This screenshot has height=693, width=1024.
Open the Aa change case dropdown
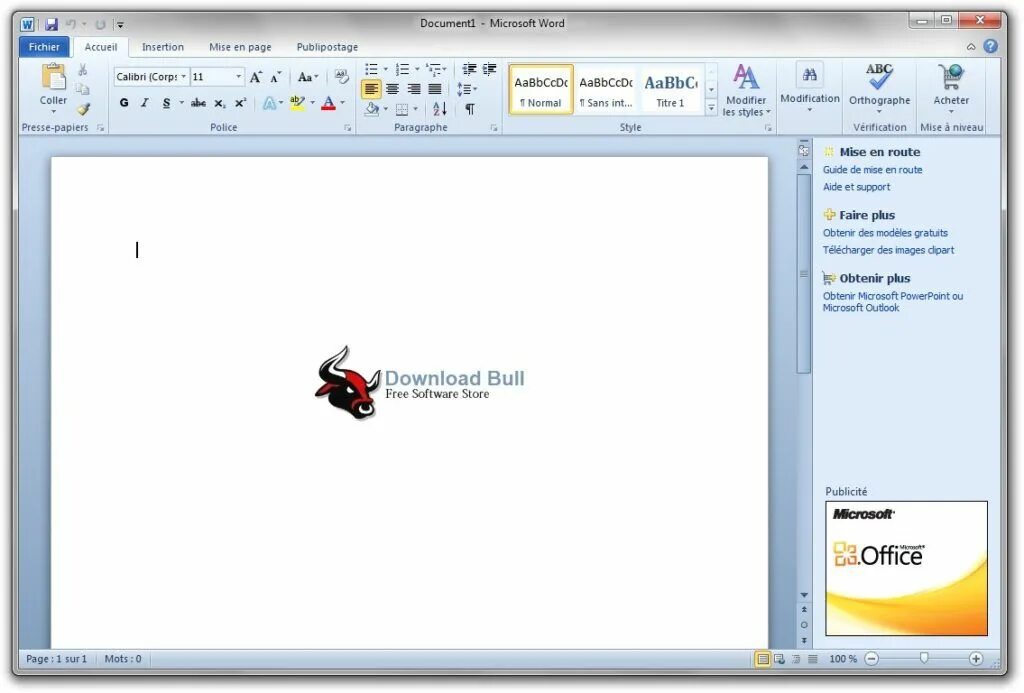click(x=308, y=77)
